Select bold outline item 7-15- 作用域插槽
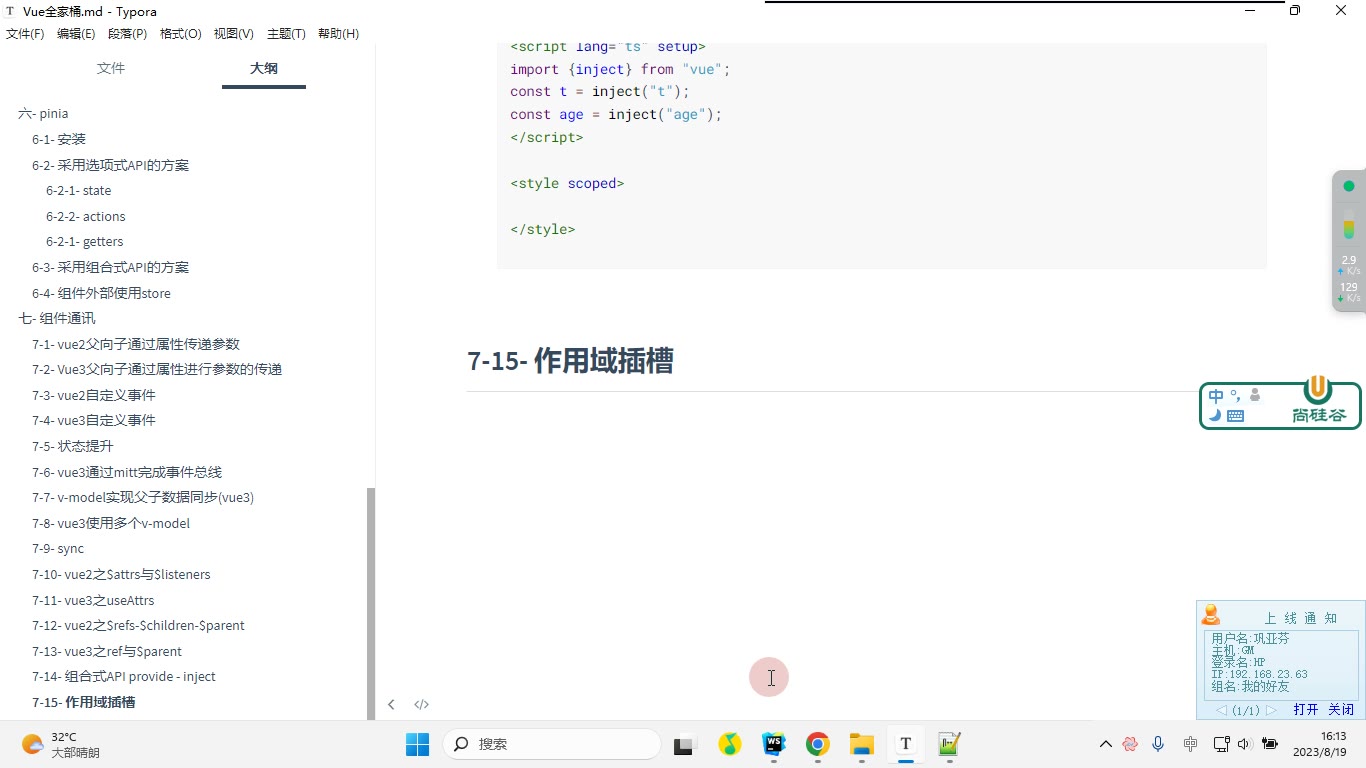The width and height of the screenshot is (1366, 768). click(84, 703)
